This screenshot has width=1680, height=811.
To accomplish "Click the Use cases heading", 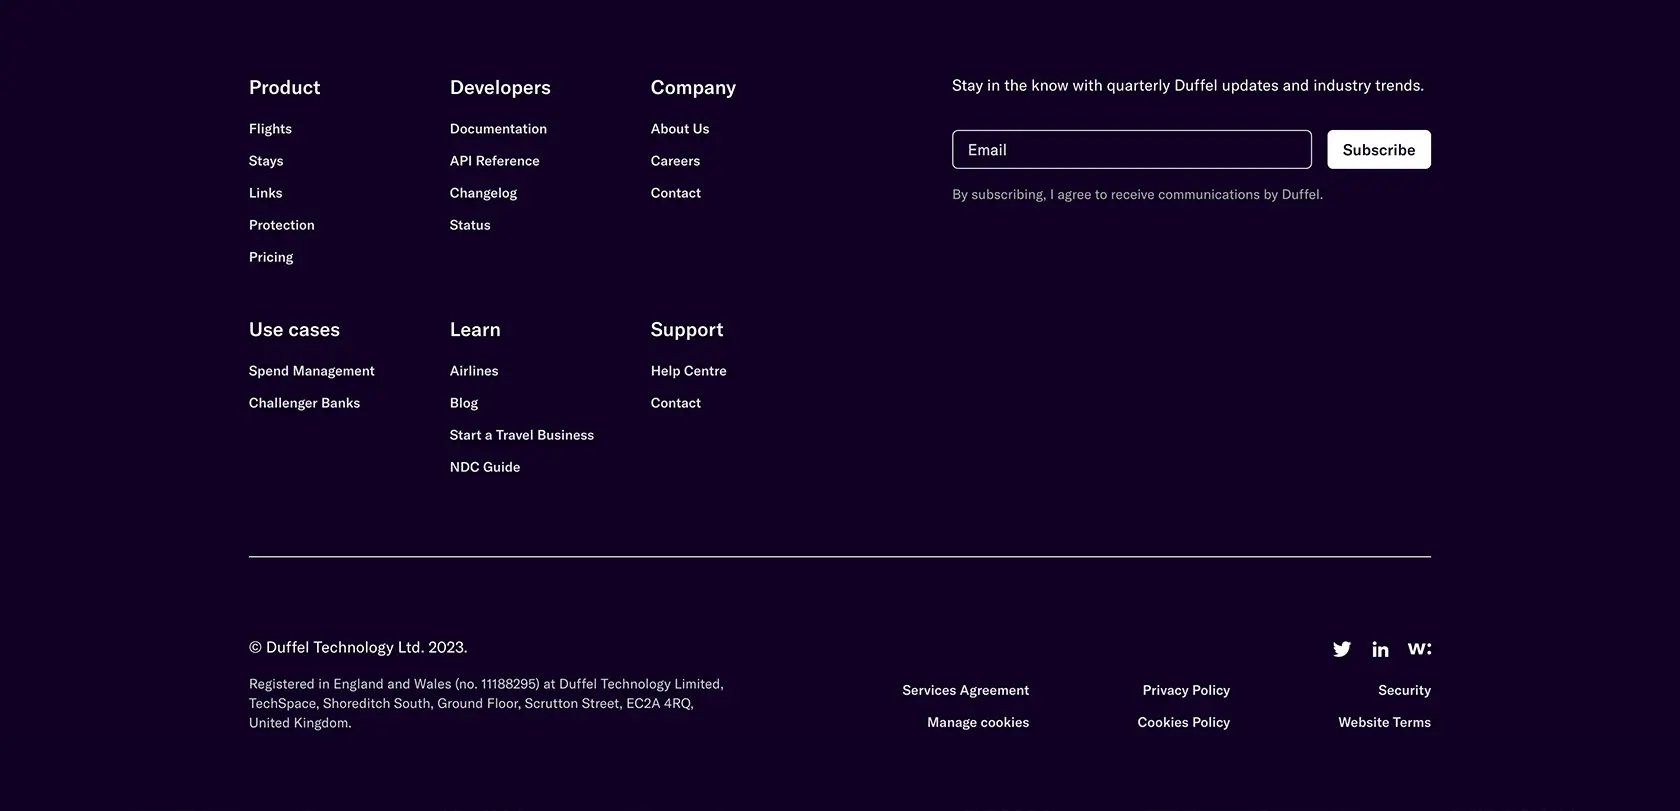I will [x=294, y=329].
